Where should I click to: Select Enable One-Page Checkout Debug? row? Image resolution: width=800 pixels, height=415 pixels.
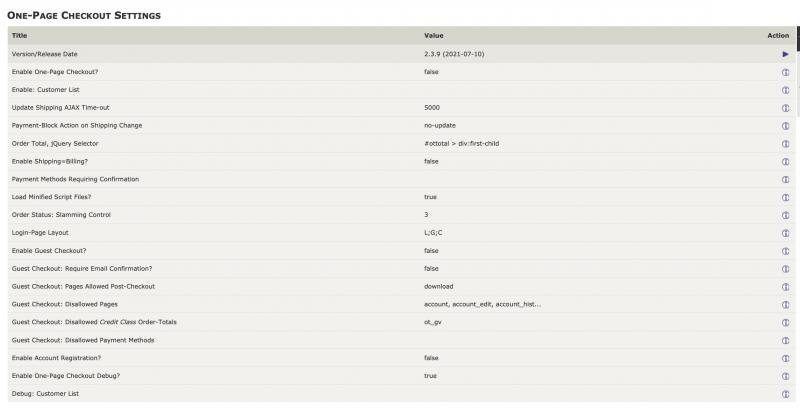[x=401, y=376]
